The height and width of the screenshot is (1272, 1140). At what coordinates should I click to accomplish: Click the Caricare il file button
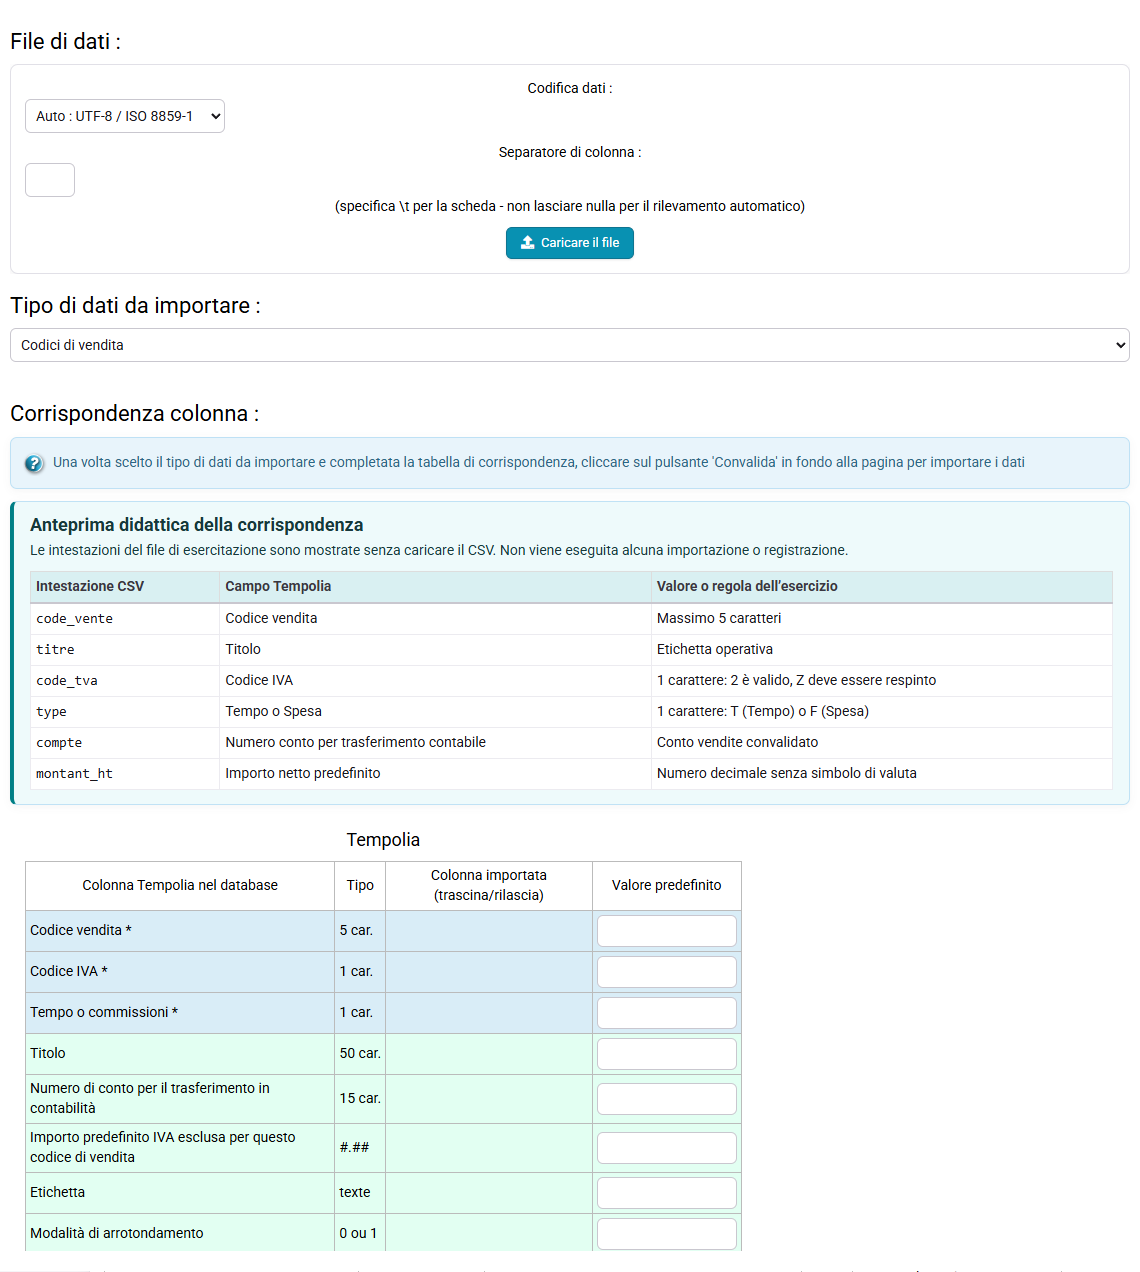(x=570, y=243)
